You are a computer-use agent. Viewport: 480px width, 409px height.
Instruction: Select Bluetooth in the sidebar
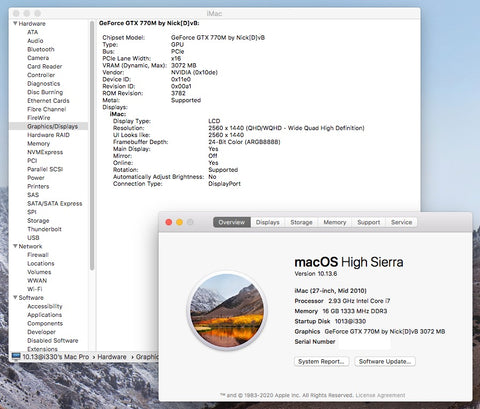tap(41, 49)
